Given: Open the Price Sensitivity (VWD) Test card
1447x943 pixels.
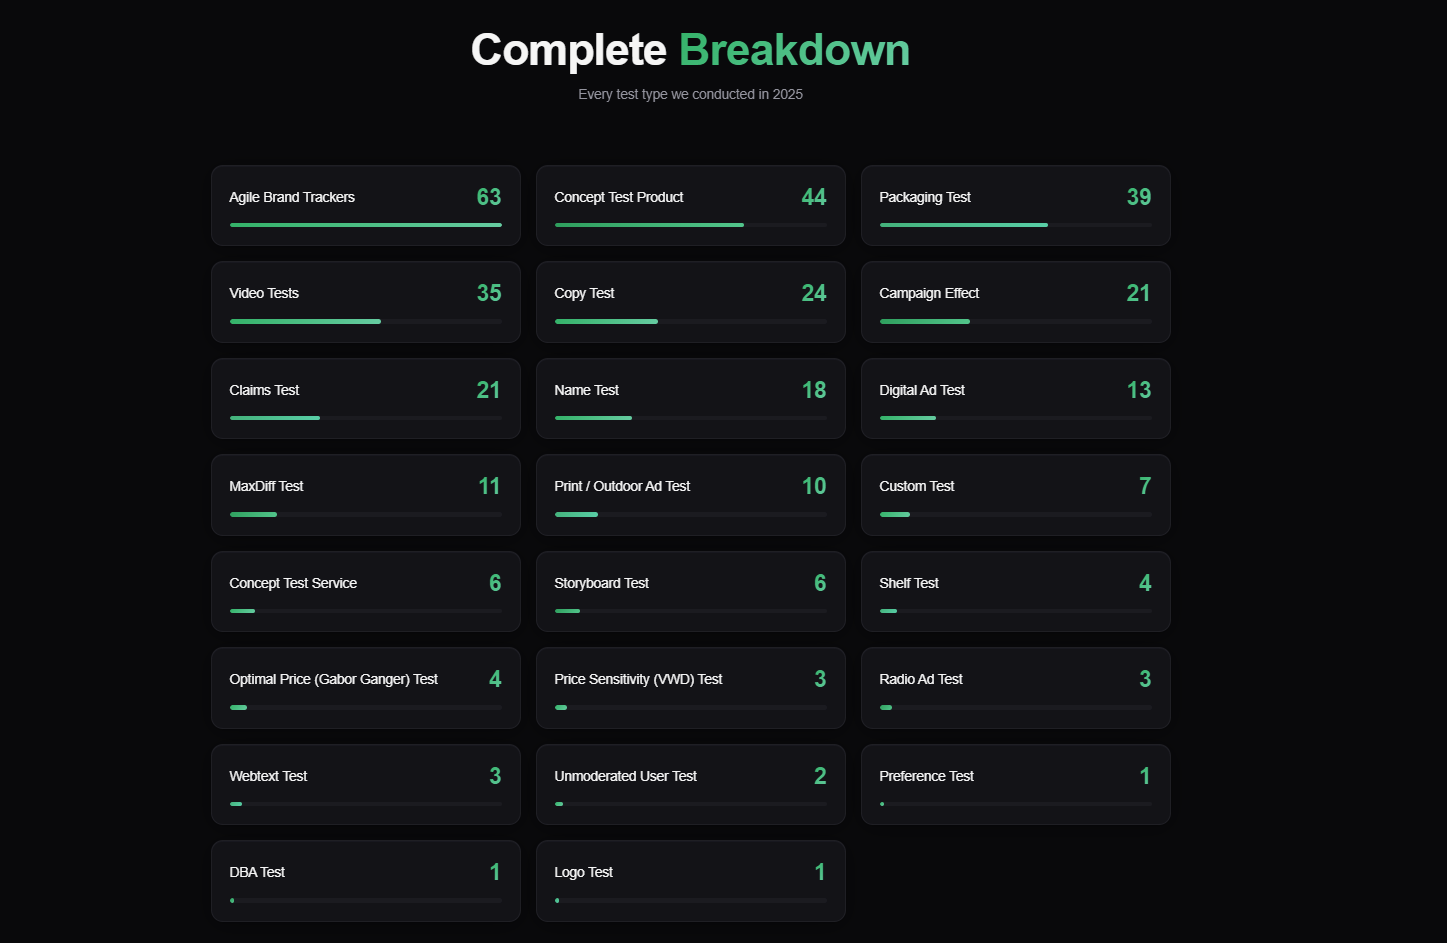Looking at the screenshot, I should pos(690,688).
